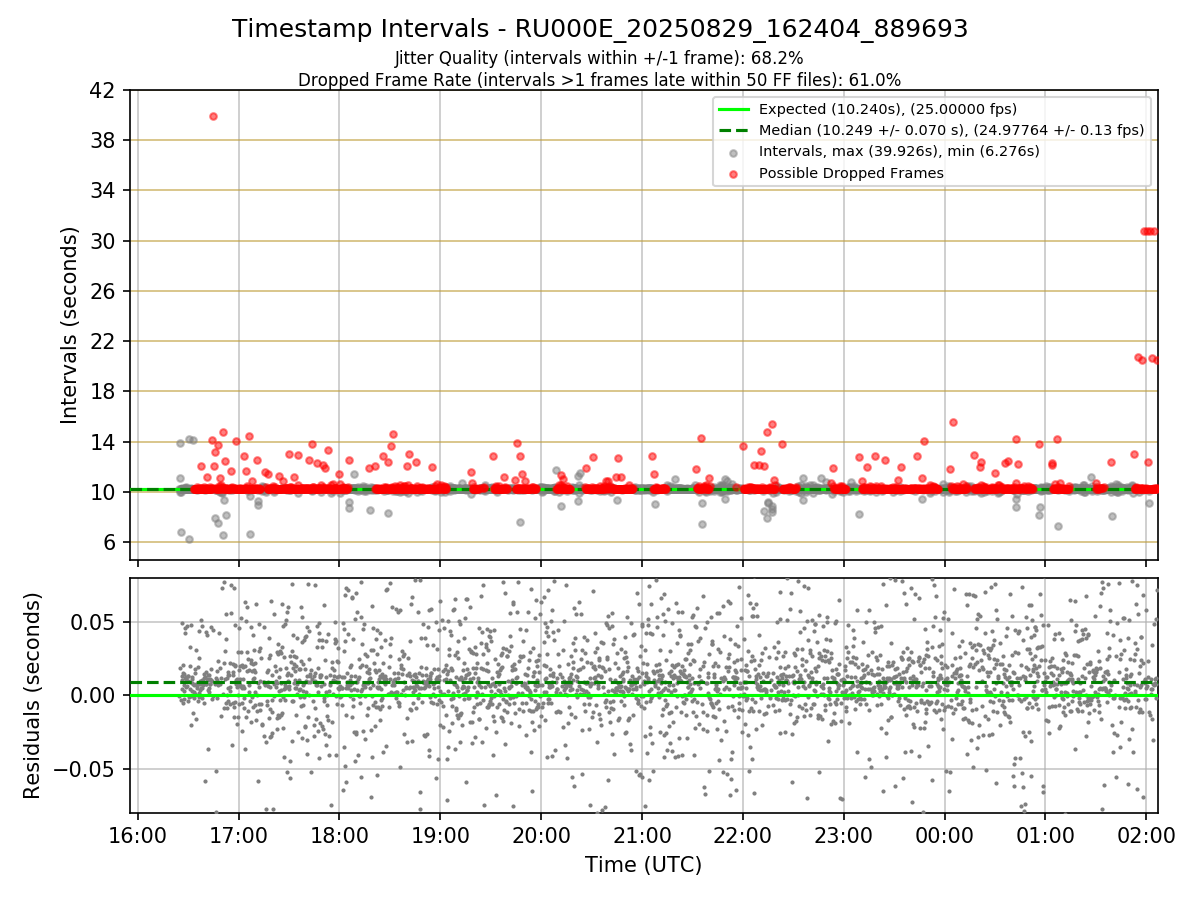Click the "Residuals (seconds)" y-axis label

tap(33, 695)
